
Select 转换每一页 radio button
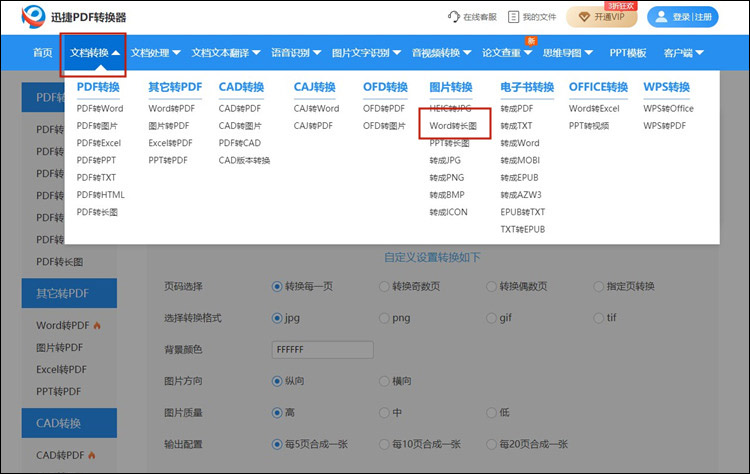[277, 287]
